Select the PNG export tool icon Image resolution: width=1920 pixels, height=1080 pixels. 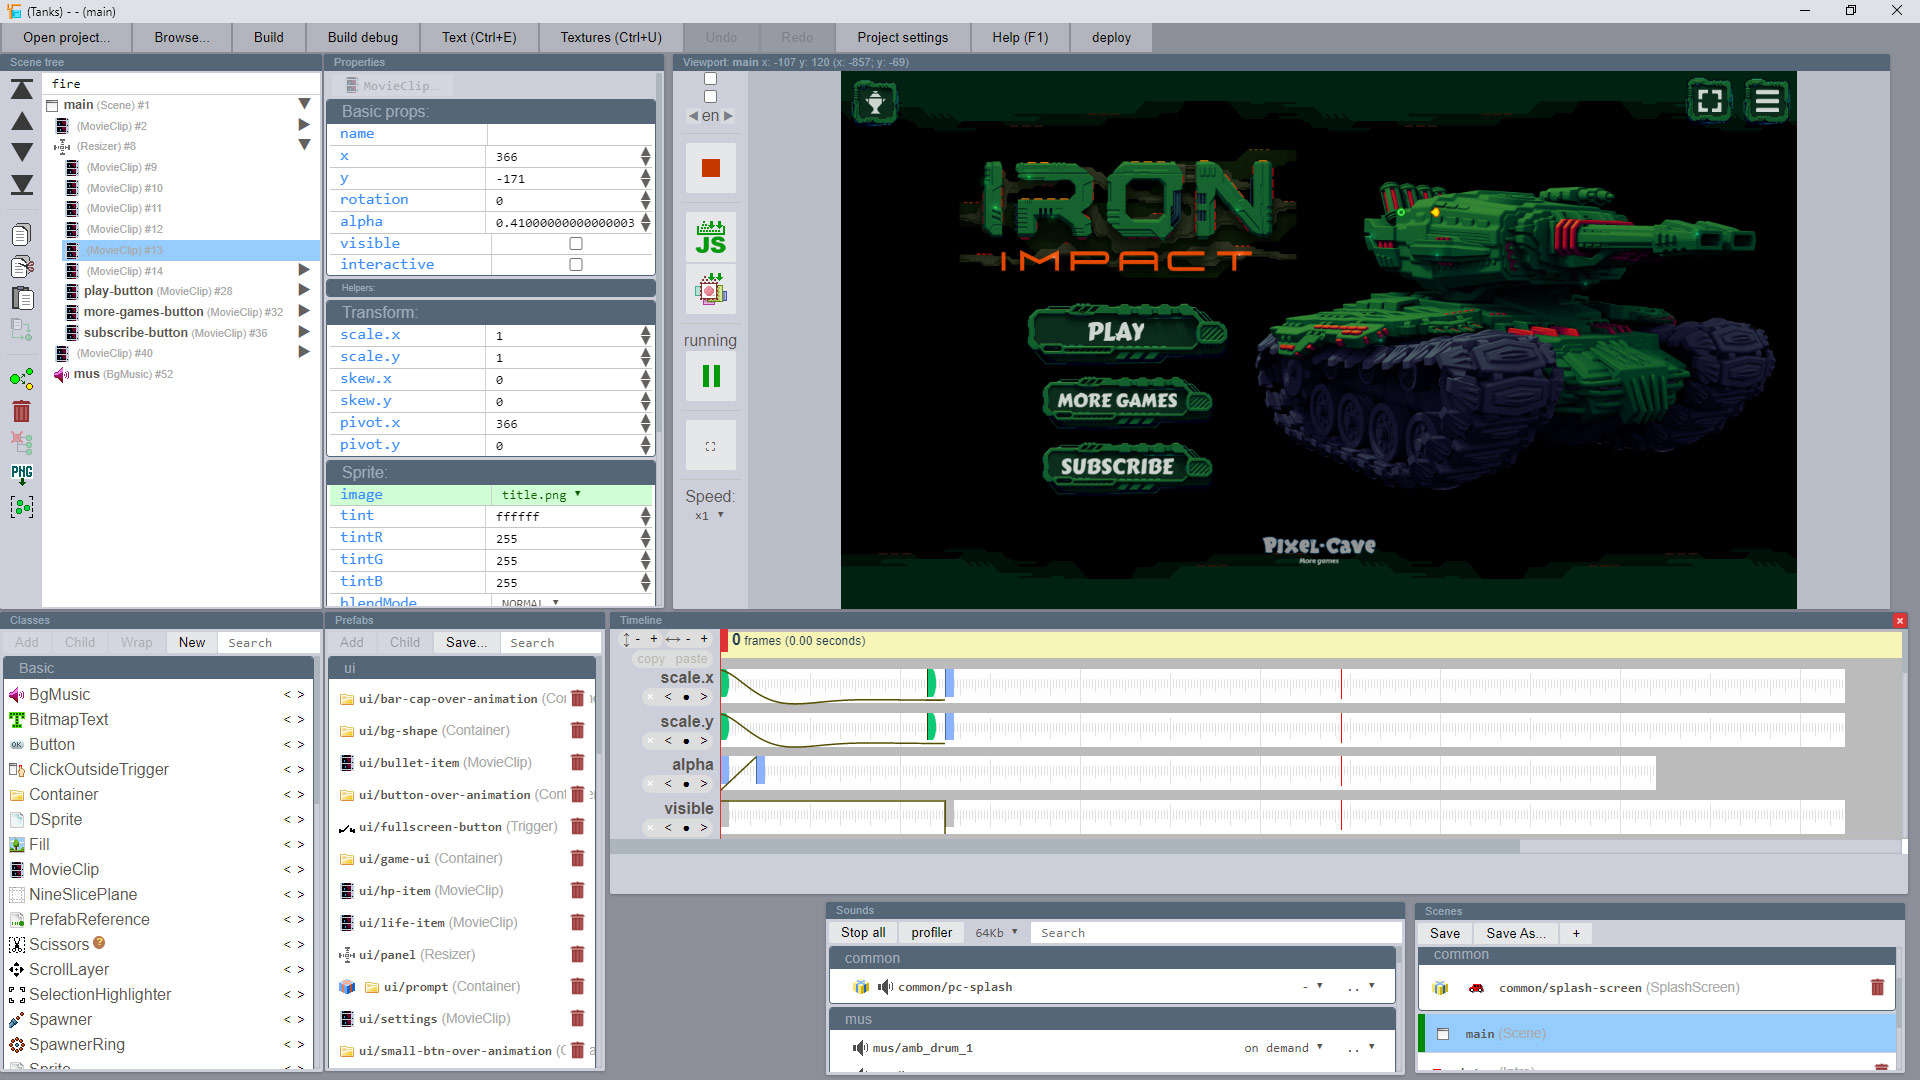(22, 473)
